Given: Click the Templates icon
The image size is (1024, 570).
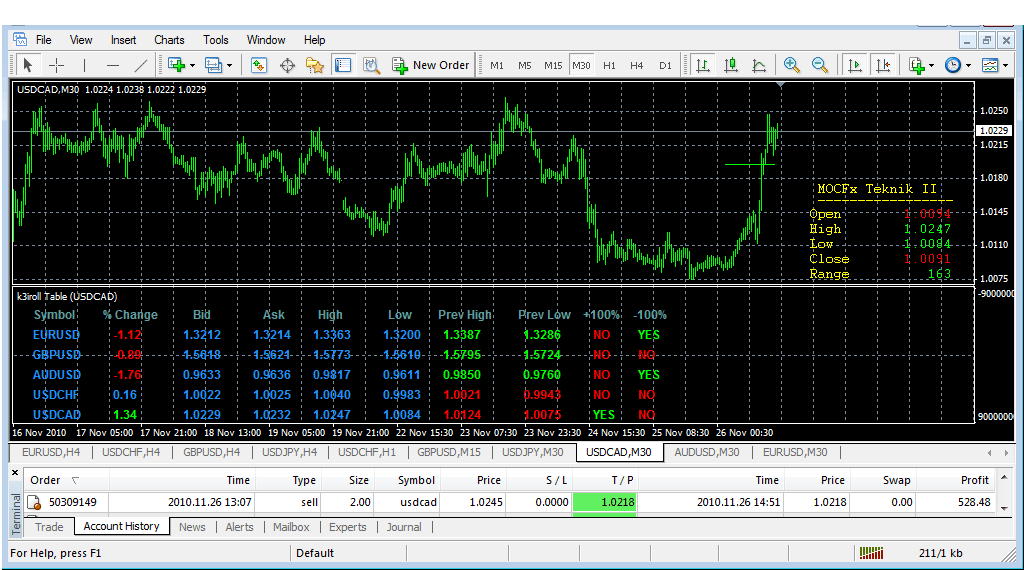Looking at the screenshot, I should click(x=991, y=65).
